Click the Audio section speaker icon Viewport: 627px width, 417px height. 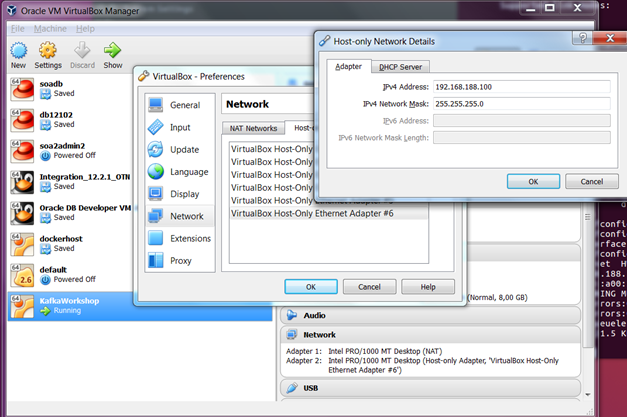tap(292, 315)
